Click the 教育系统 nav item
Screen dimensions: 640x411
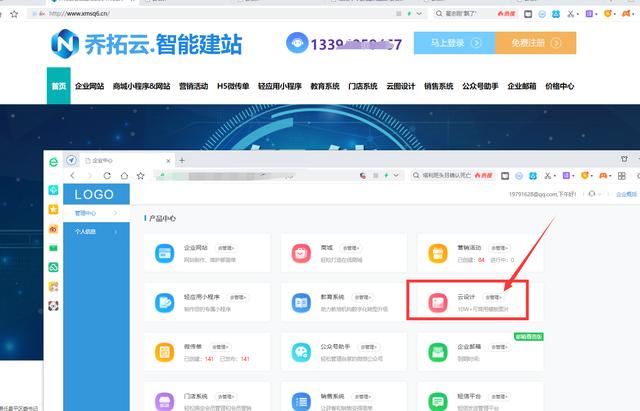[x=325, y=86]
